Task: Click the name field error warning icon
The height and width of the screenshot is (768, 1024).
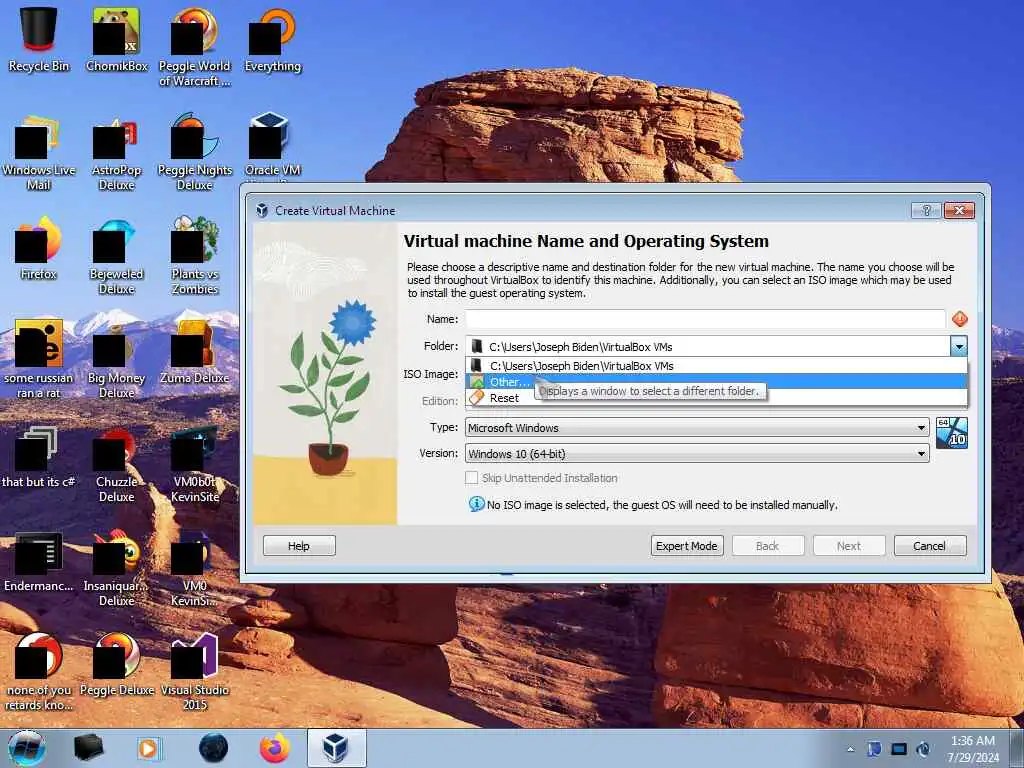Action: [x=959, y=319]
